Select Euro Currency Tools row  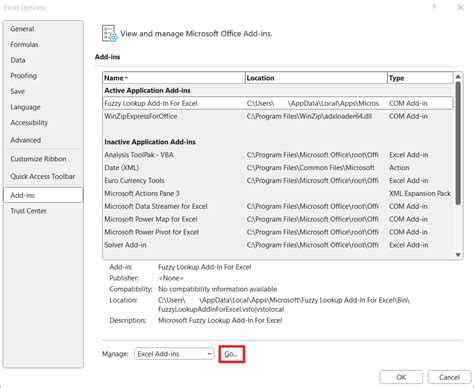tap(278, 181)
